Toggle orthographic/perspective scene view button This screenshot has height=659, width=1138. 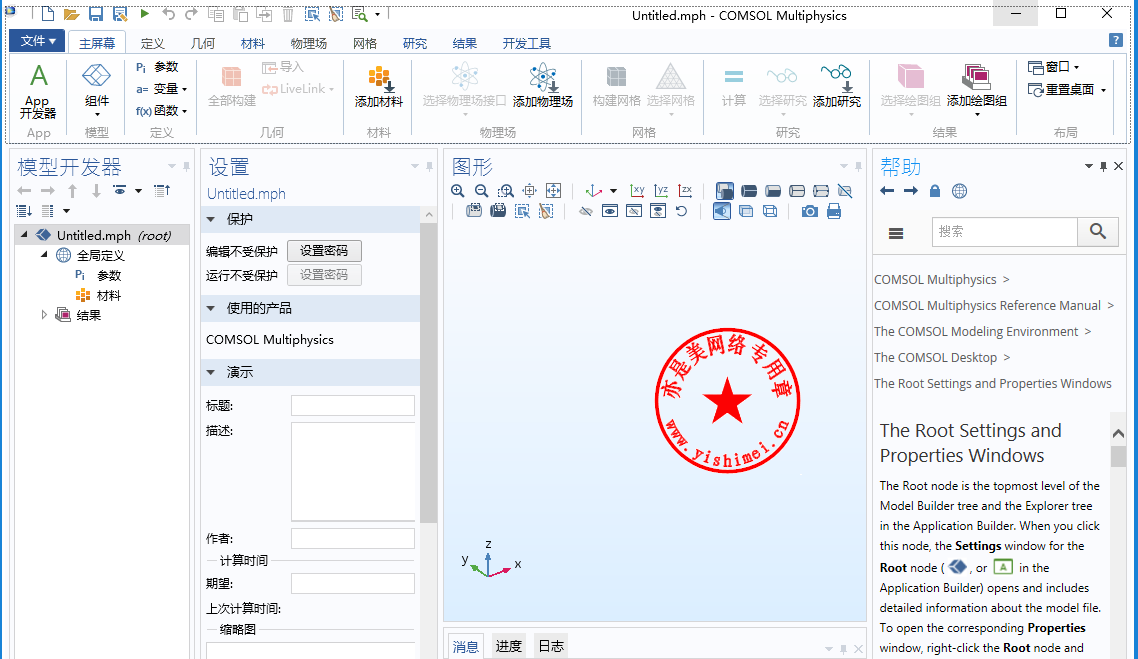(x=722, y=211)
